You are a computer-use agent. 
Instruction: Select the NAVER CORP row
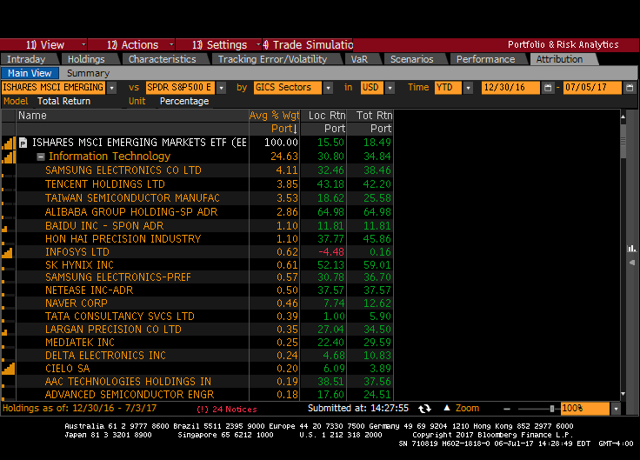[197, 303]
